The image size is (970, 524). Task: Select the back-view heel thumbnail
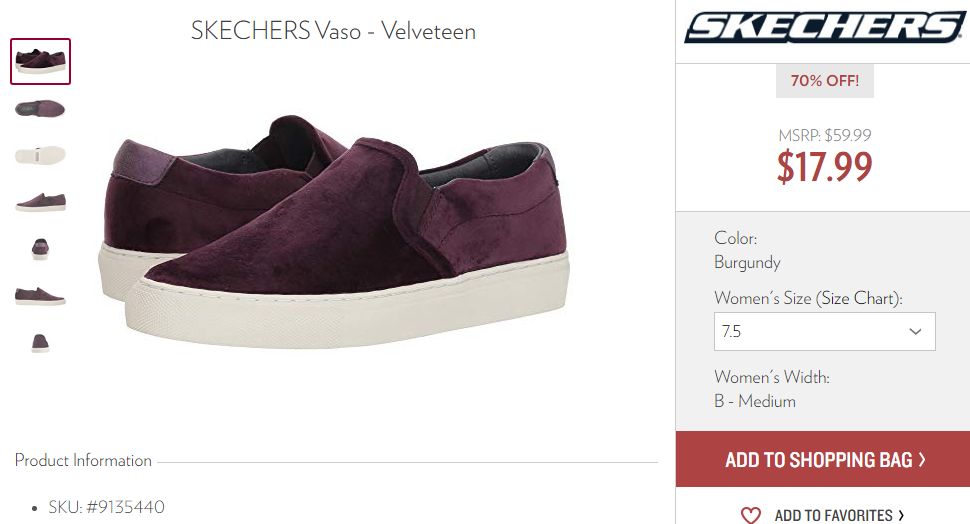[40, 342]
